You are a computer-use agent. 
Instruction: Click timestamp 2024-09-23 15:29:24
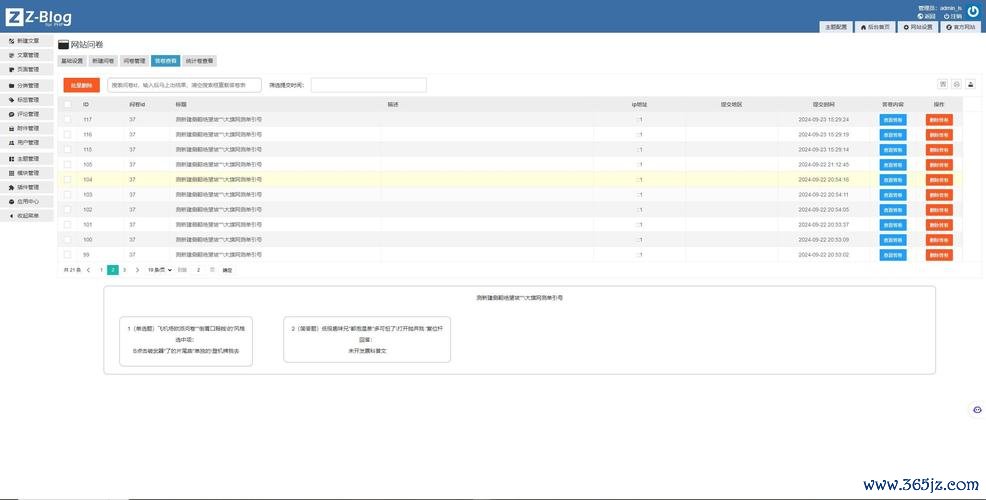(823, 119)
